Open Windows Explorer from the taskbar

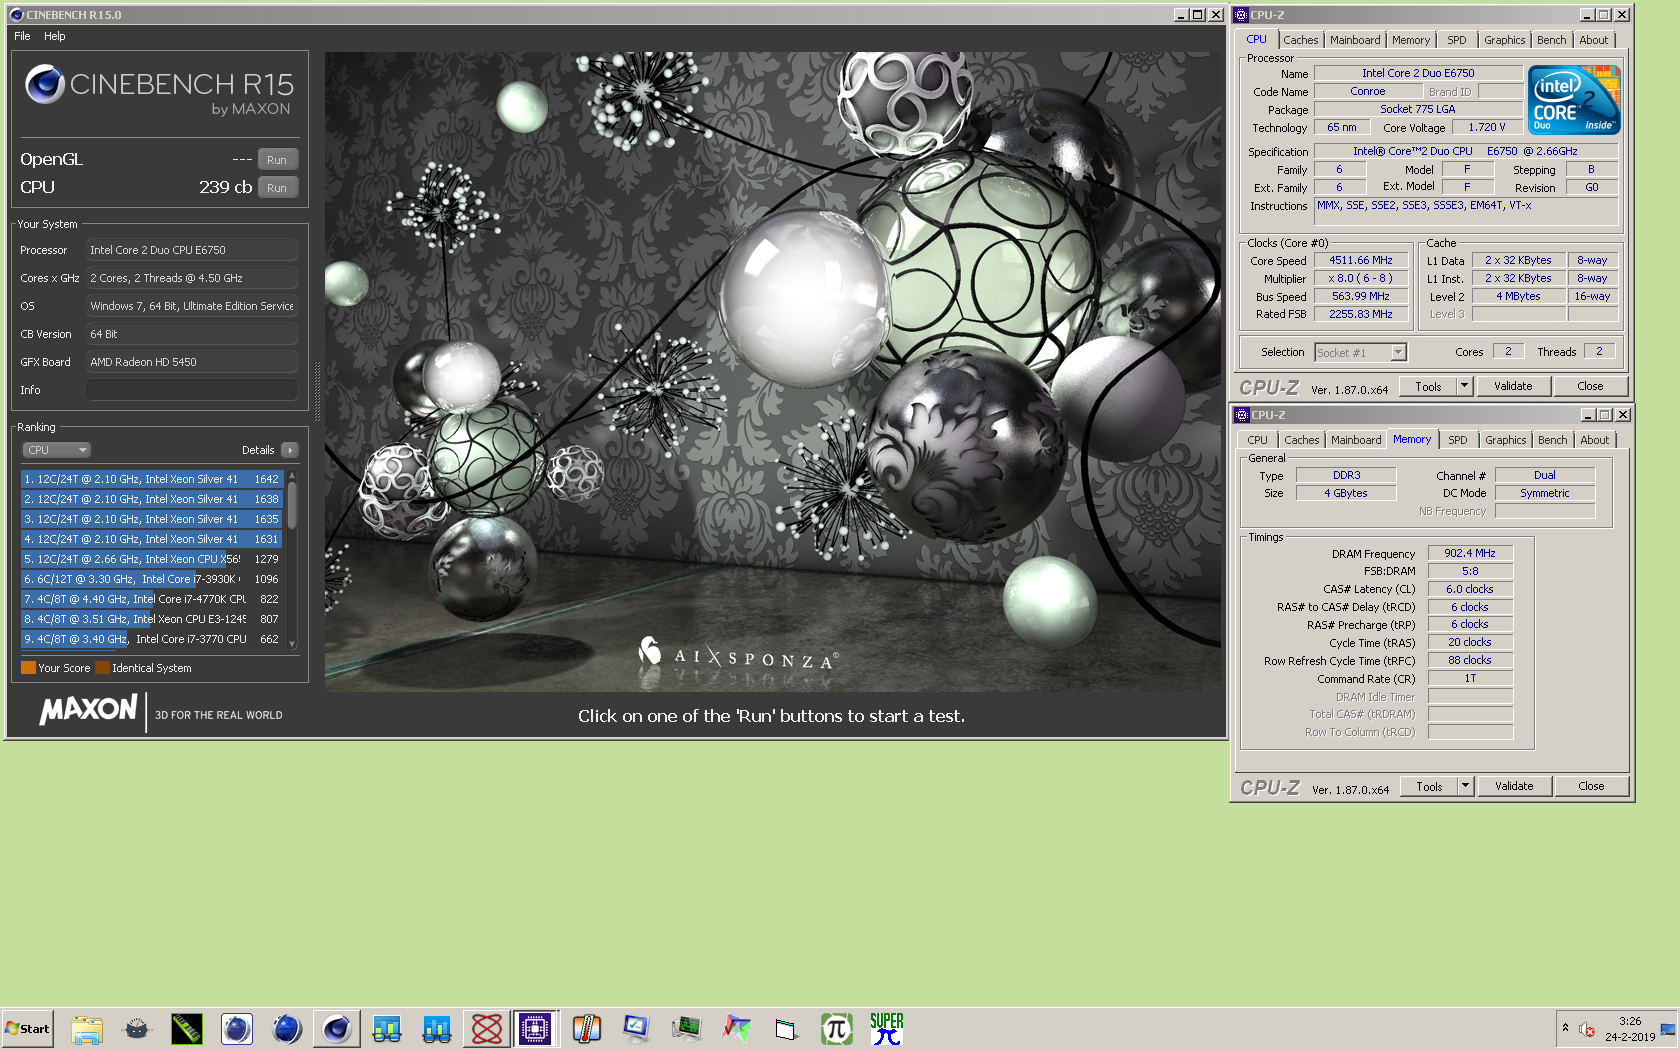[87, 1029]
